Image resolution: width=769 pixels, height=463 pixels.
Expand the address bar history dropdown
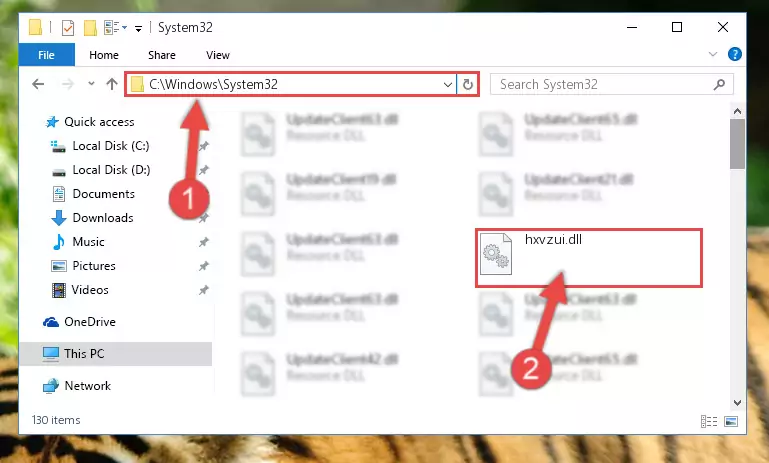447,84
